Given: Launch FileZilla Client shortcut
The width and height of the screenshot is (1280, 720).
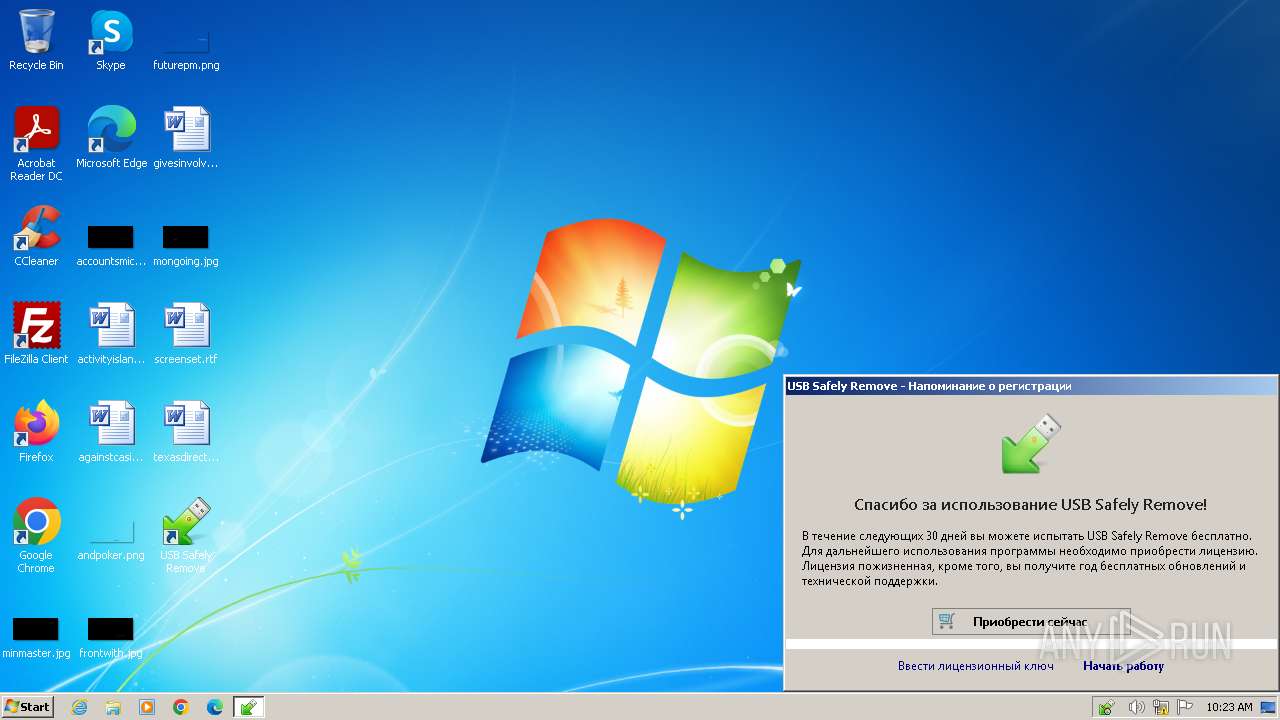Looking at the screenshot, I should pos(36,333).
